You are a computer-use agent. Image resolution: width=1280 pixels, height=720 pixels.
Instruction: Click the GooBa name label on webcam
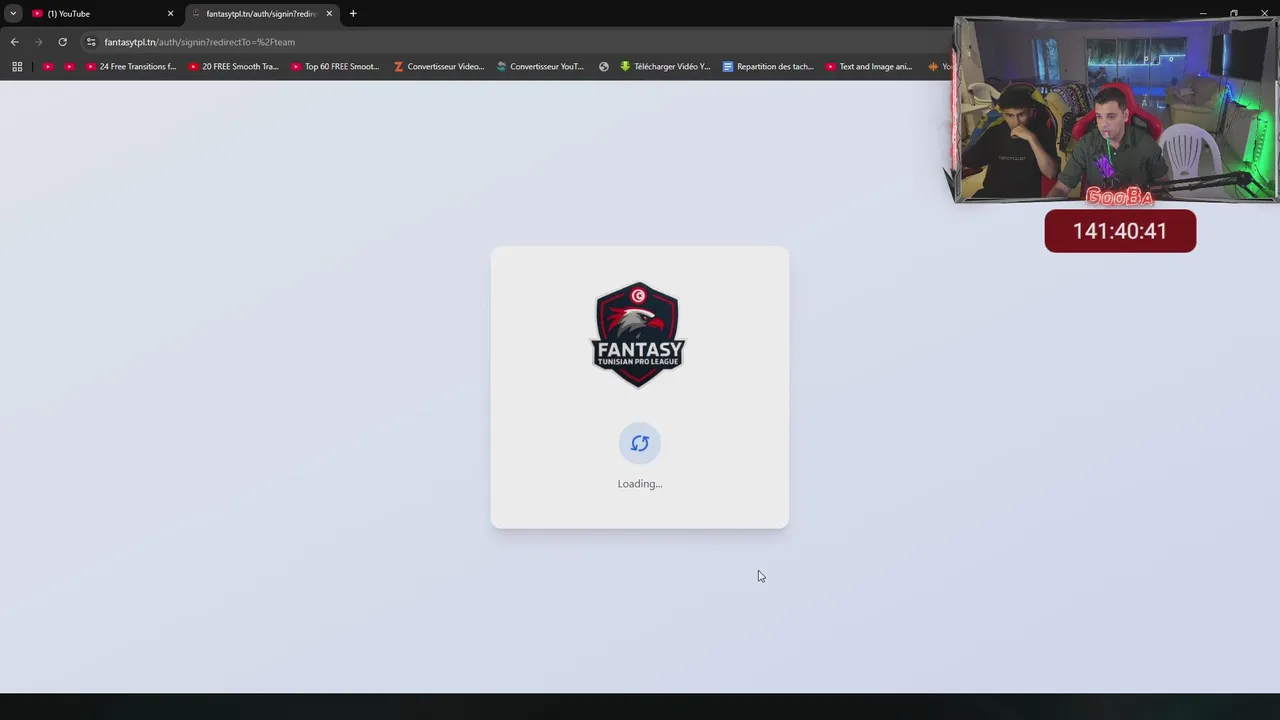1119,196
